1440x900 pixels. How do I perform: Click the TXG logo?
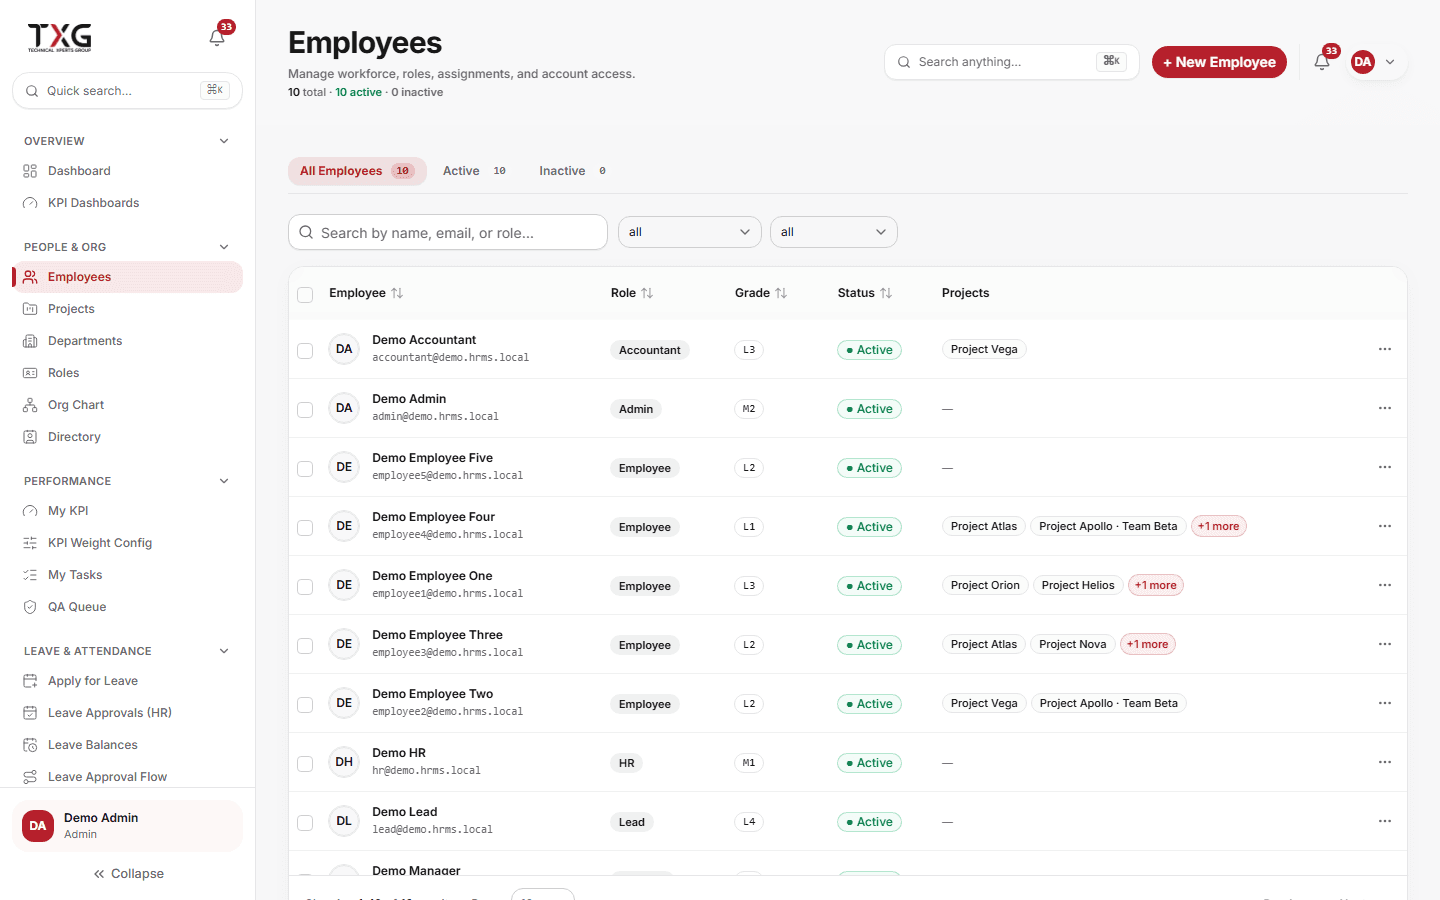[x=60, y=37]
